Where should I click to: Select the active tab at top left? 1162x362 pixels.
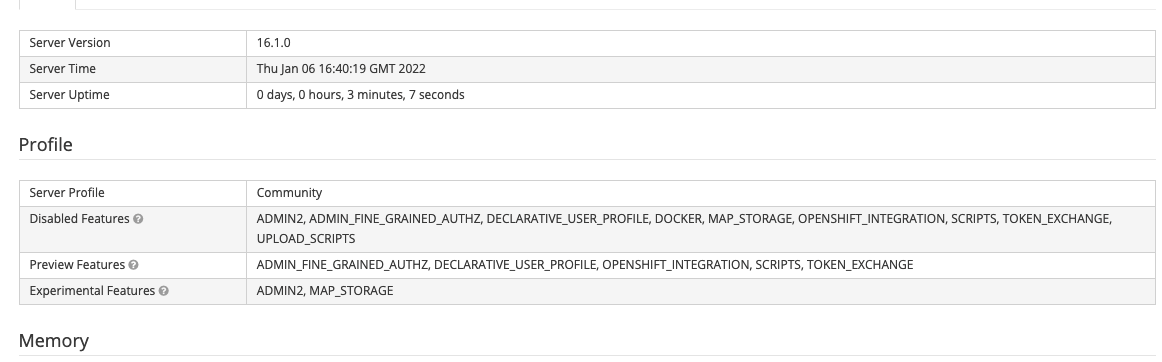(x=47, y=4)
